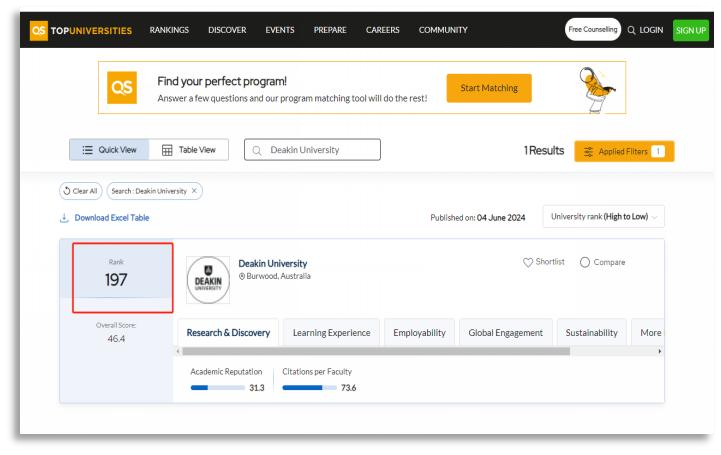The image size is (721, 455).
Task: Click the SIGN UP button
Action: pos(691,30)
